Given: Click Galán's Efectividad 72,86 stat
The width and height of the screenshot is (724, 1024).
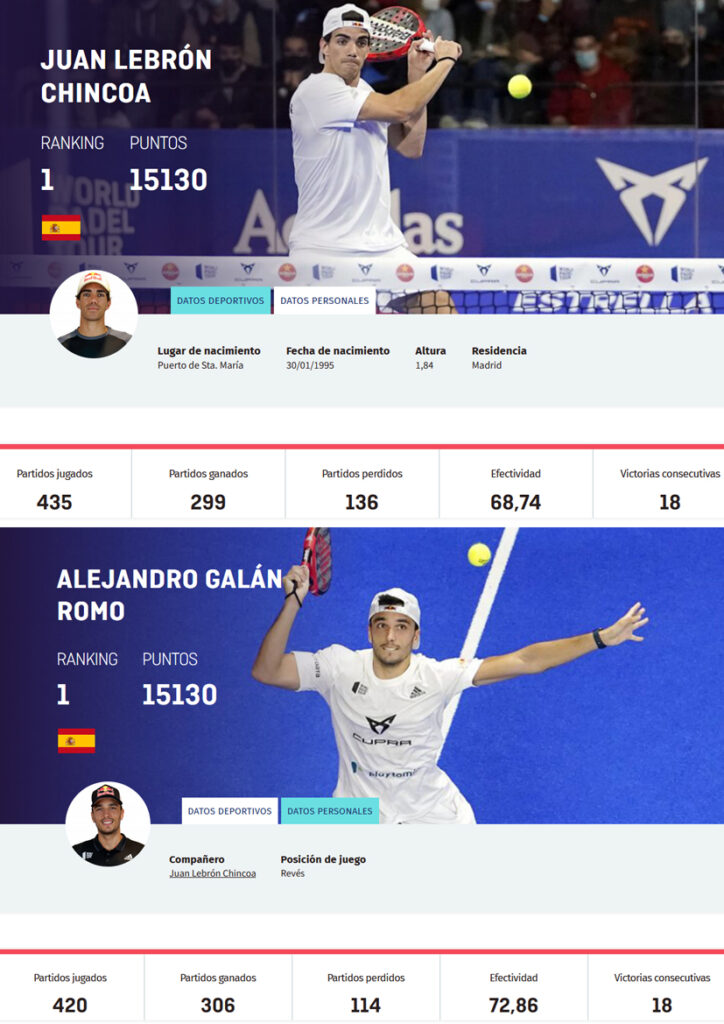Looking at the screenshot, I should point(514,991).
